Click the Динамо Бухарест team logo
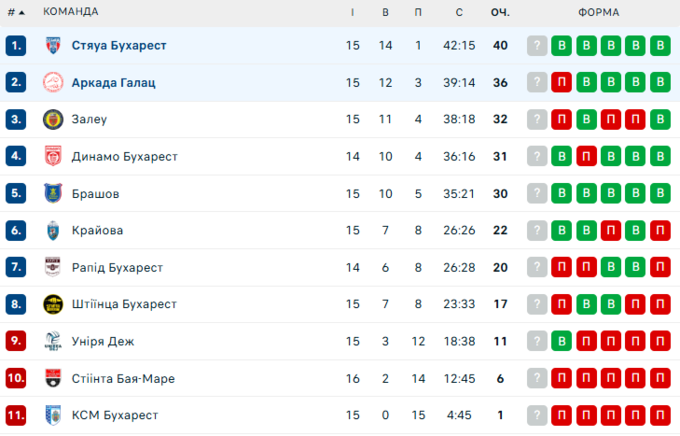Viewport: 680px width, 436px height. [53, 157]
